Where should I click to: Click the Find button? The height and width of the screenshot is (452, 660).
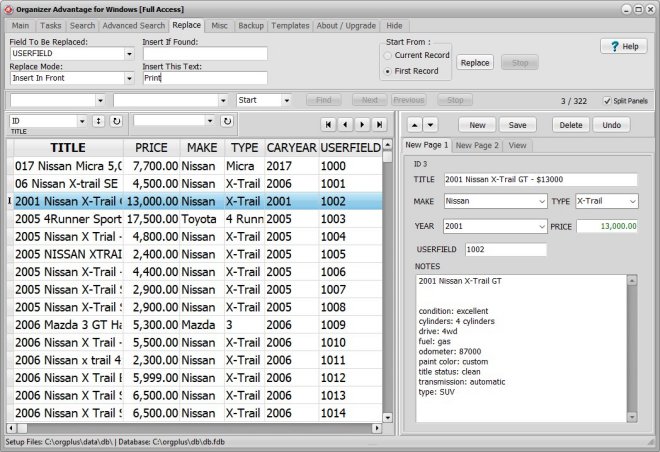(x=323, y=100)
